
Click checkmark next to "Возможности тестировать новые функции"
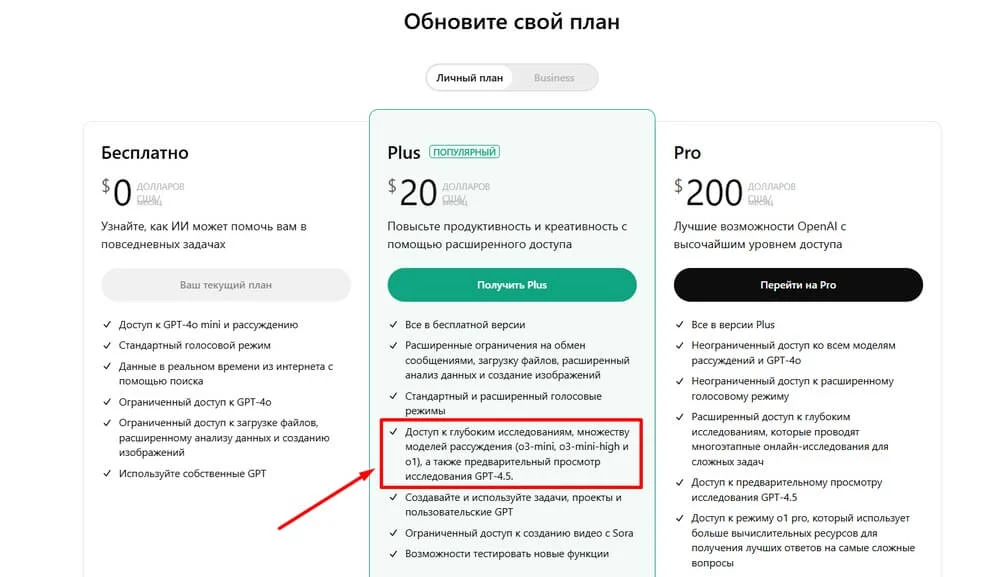click(394, 553)
